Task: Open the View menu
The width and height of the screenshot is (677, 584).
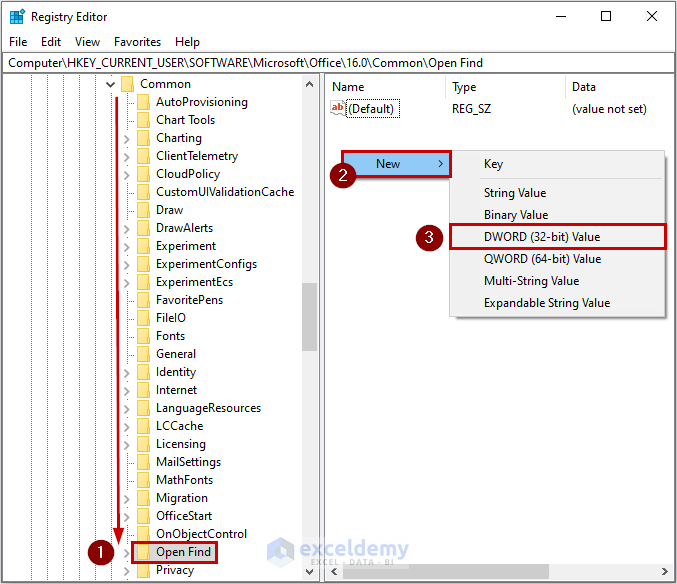Action: pos(87,42)
